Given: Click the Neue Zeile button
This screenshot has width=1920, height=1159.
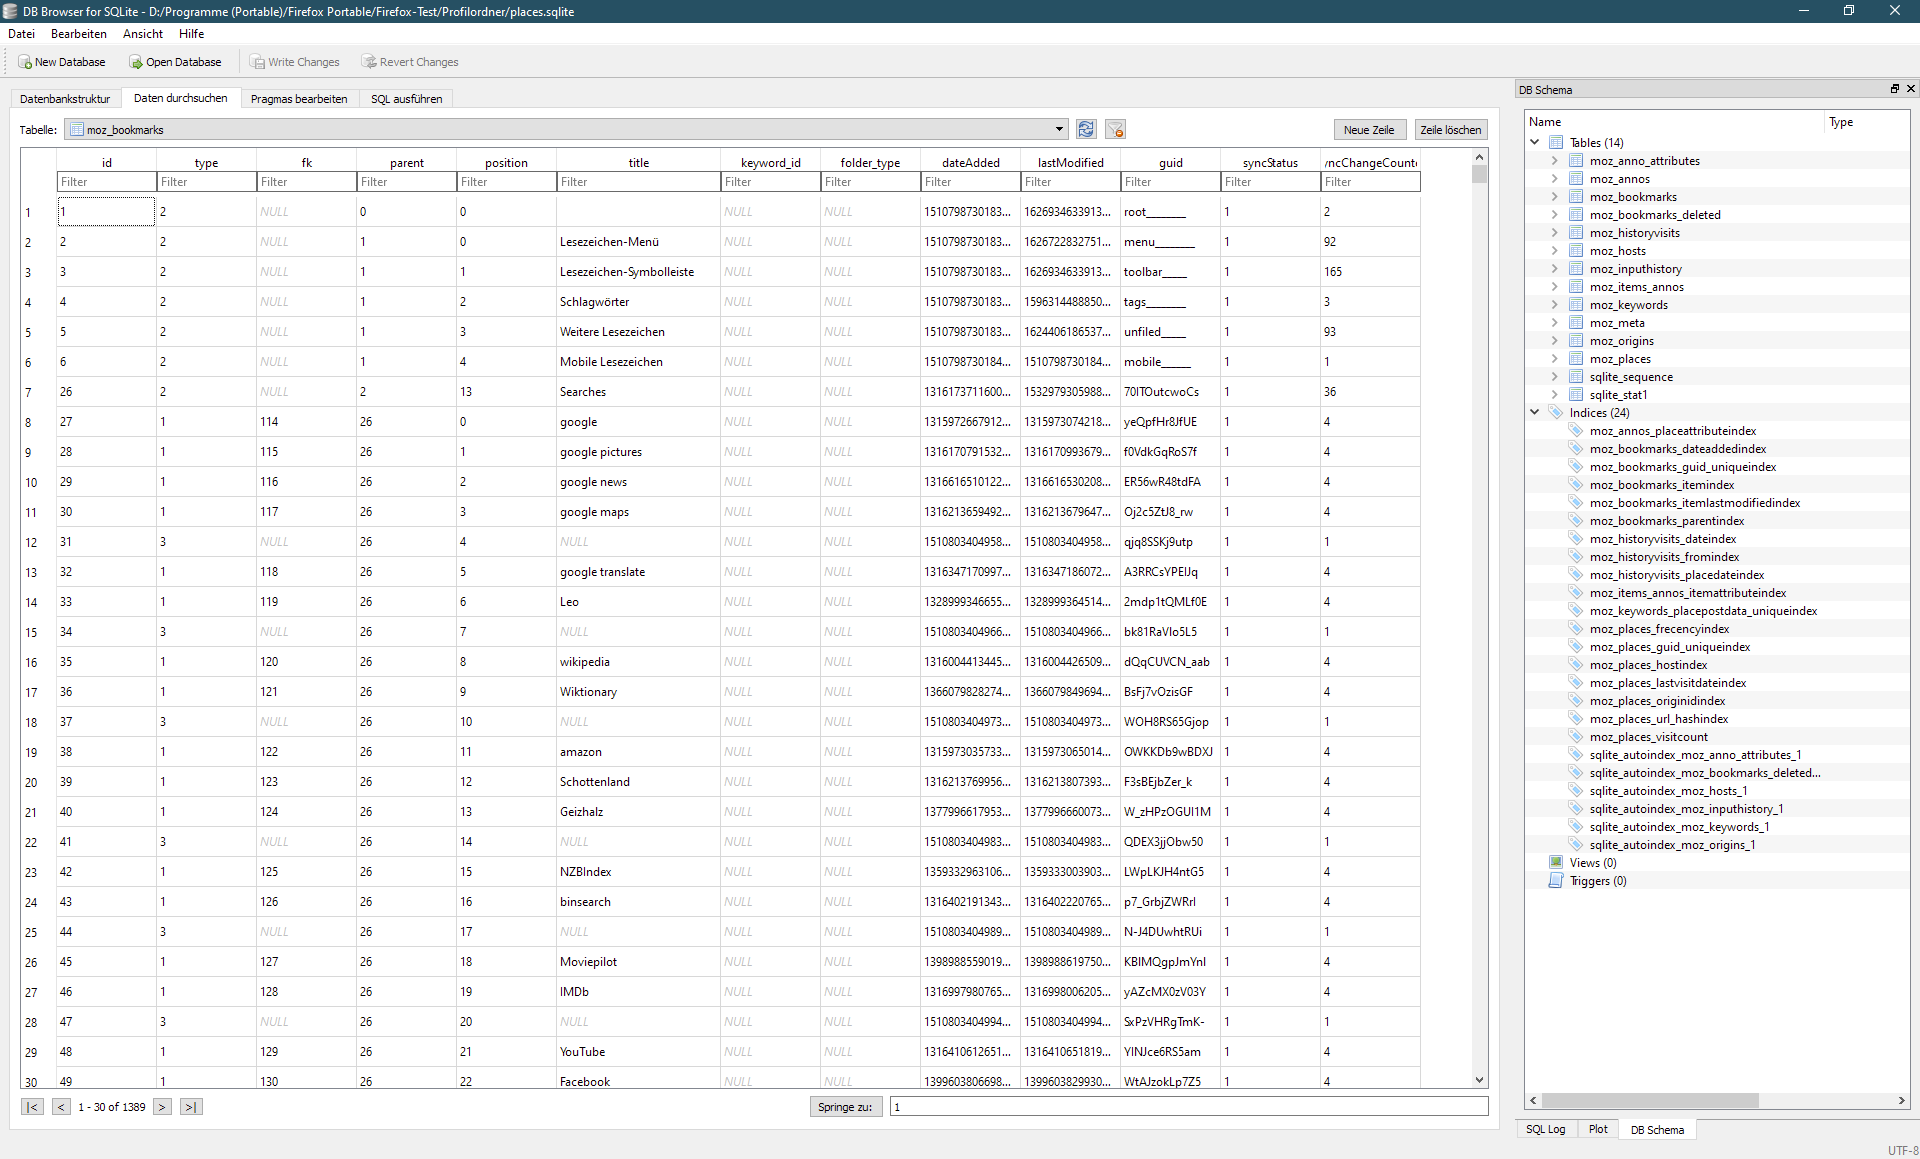Looking at the screenshot, I should coord(1368,130).
